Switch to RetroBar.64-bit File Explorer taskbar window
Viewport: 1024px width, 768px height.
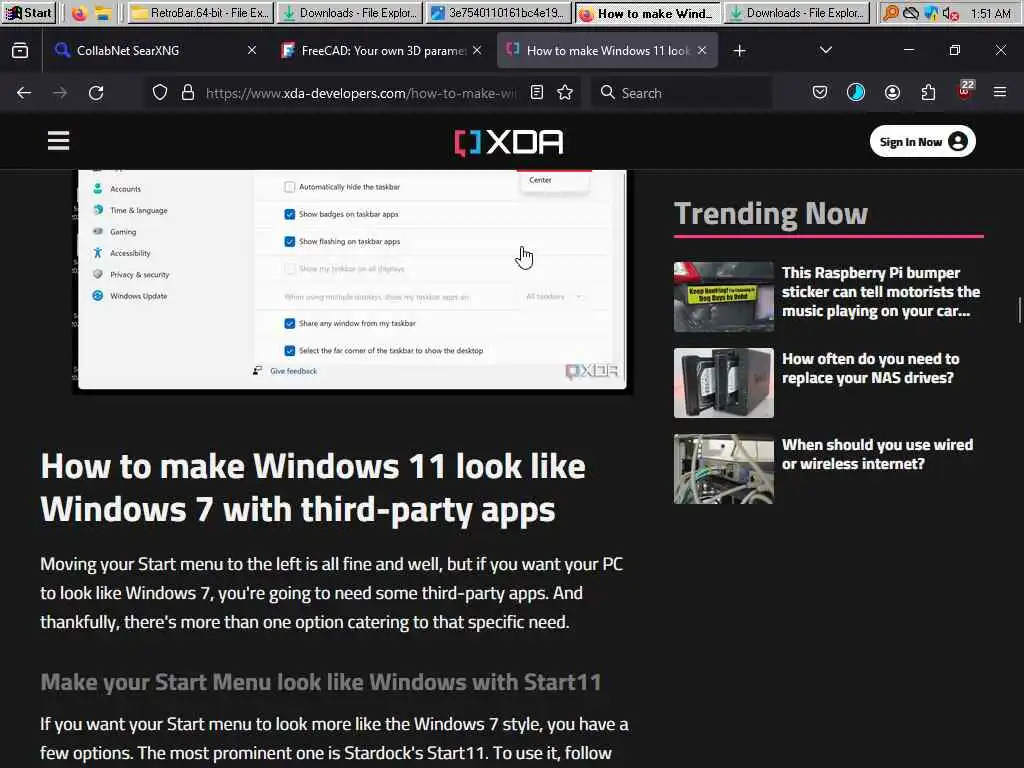coord(201,12)
